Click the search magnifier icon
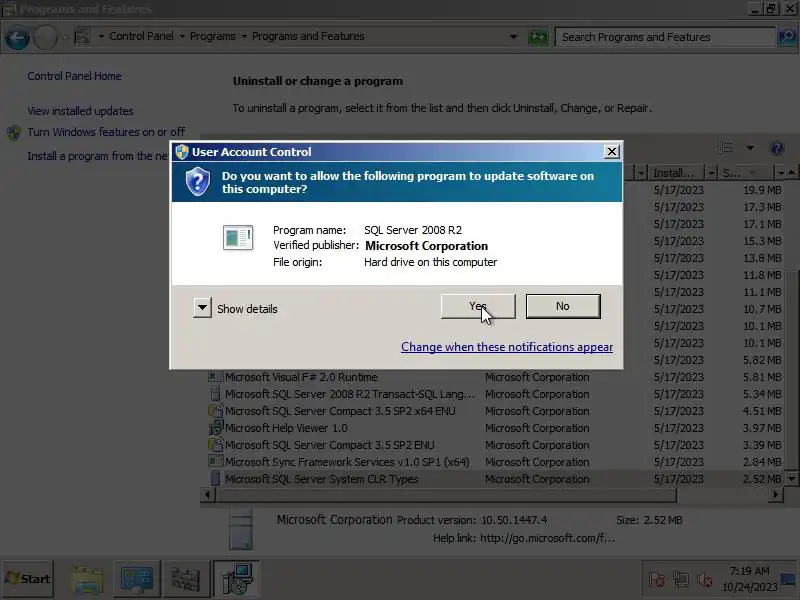The height and width of the screenshot is (600, 800). (x=787, y=37)
